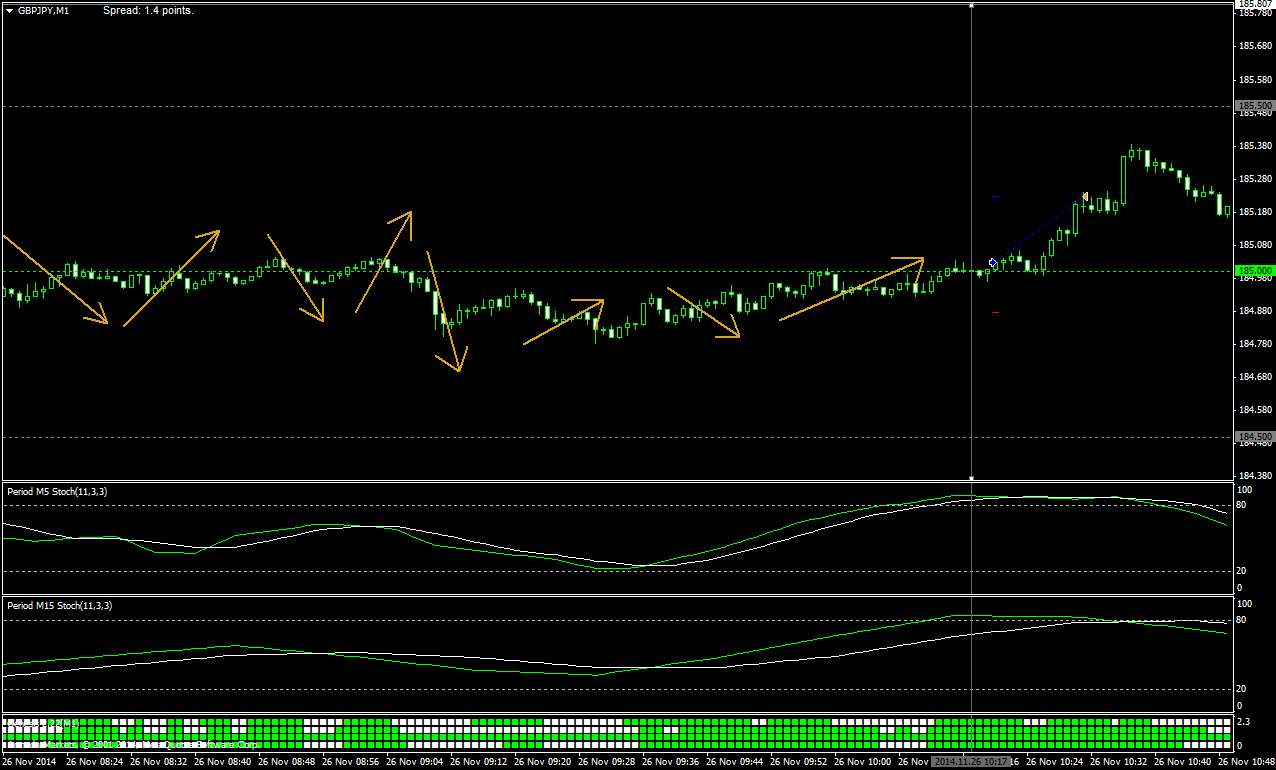Viewport: 1276px width, 770px height.
Task: Click the green 185.000 price level label
Action: (x=1255, y=270)
